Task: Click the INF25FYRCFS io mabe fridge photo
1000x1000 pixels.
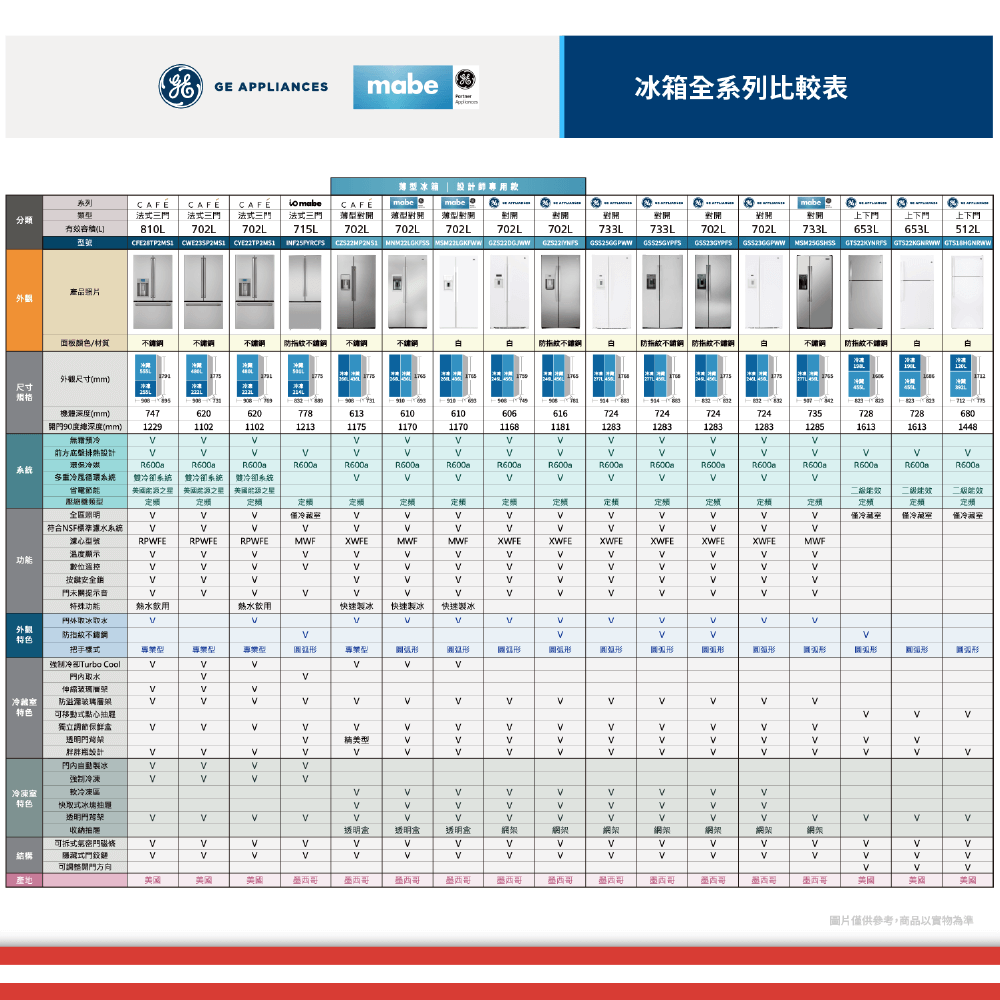Action: (306, 290)
